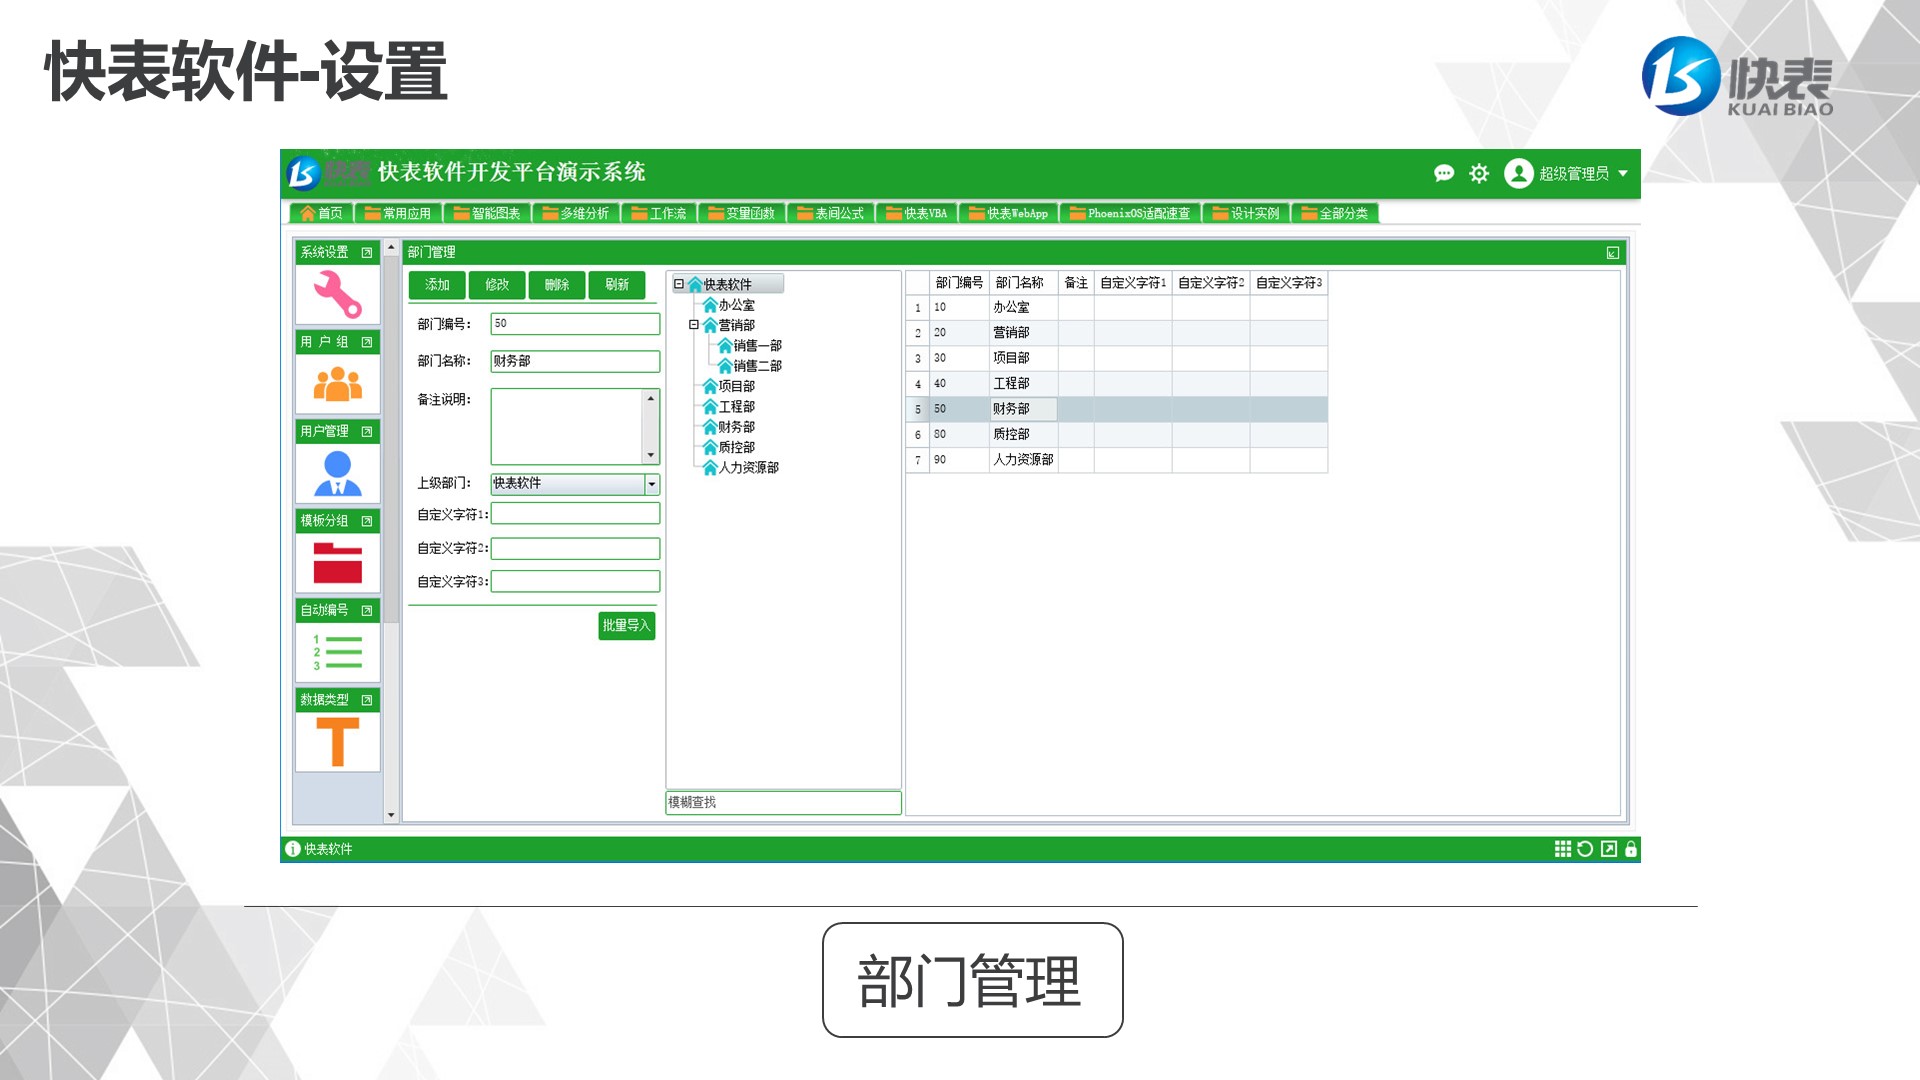Click sidebar scrollbar up arrow
Image resolution: width=1920 pixels, height=1080 pixels.
coord(391,247)
